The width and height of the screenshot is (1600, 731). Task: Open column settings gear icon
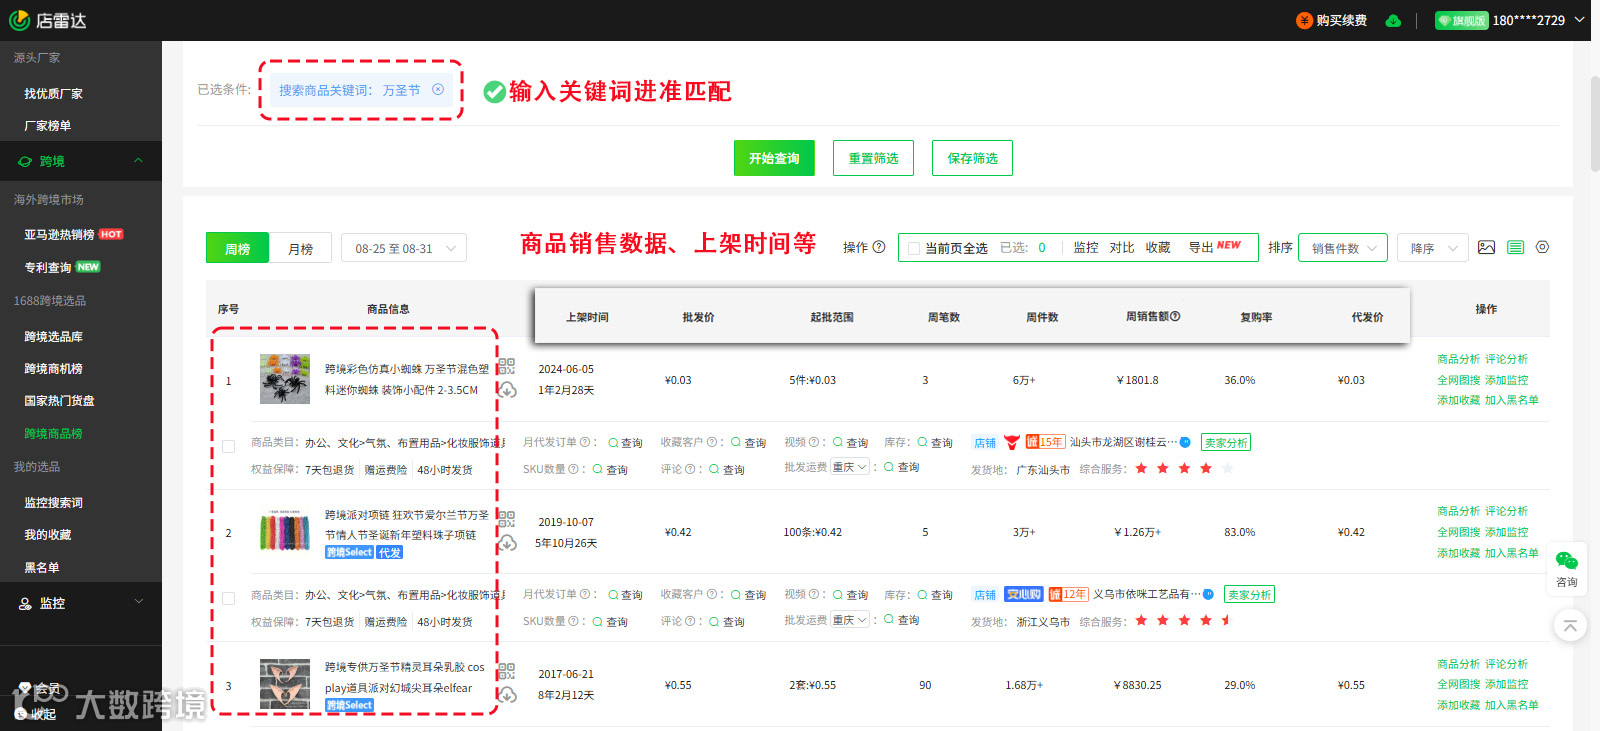[1543, 247]
